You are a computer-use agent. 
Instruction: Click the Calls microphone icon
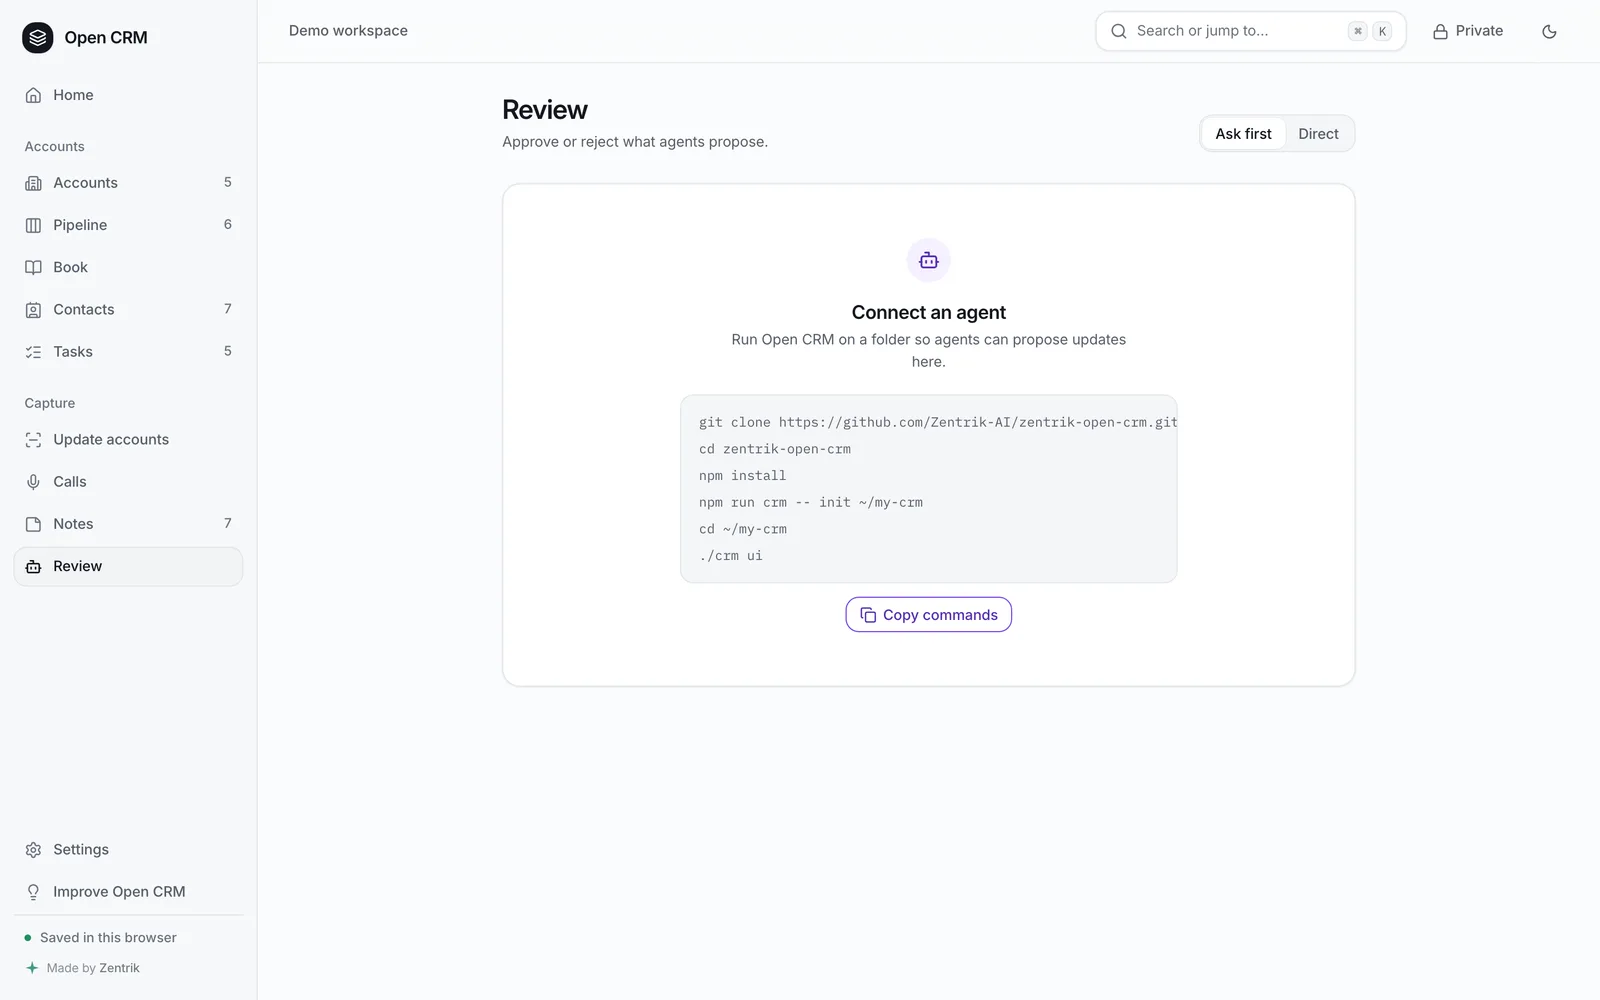coord(33,482)
